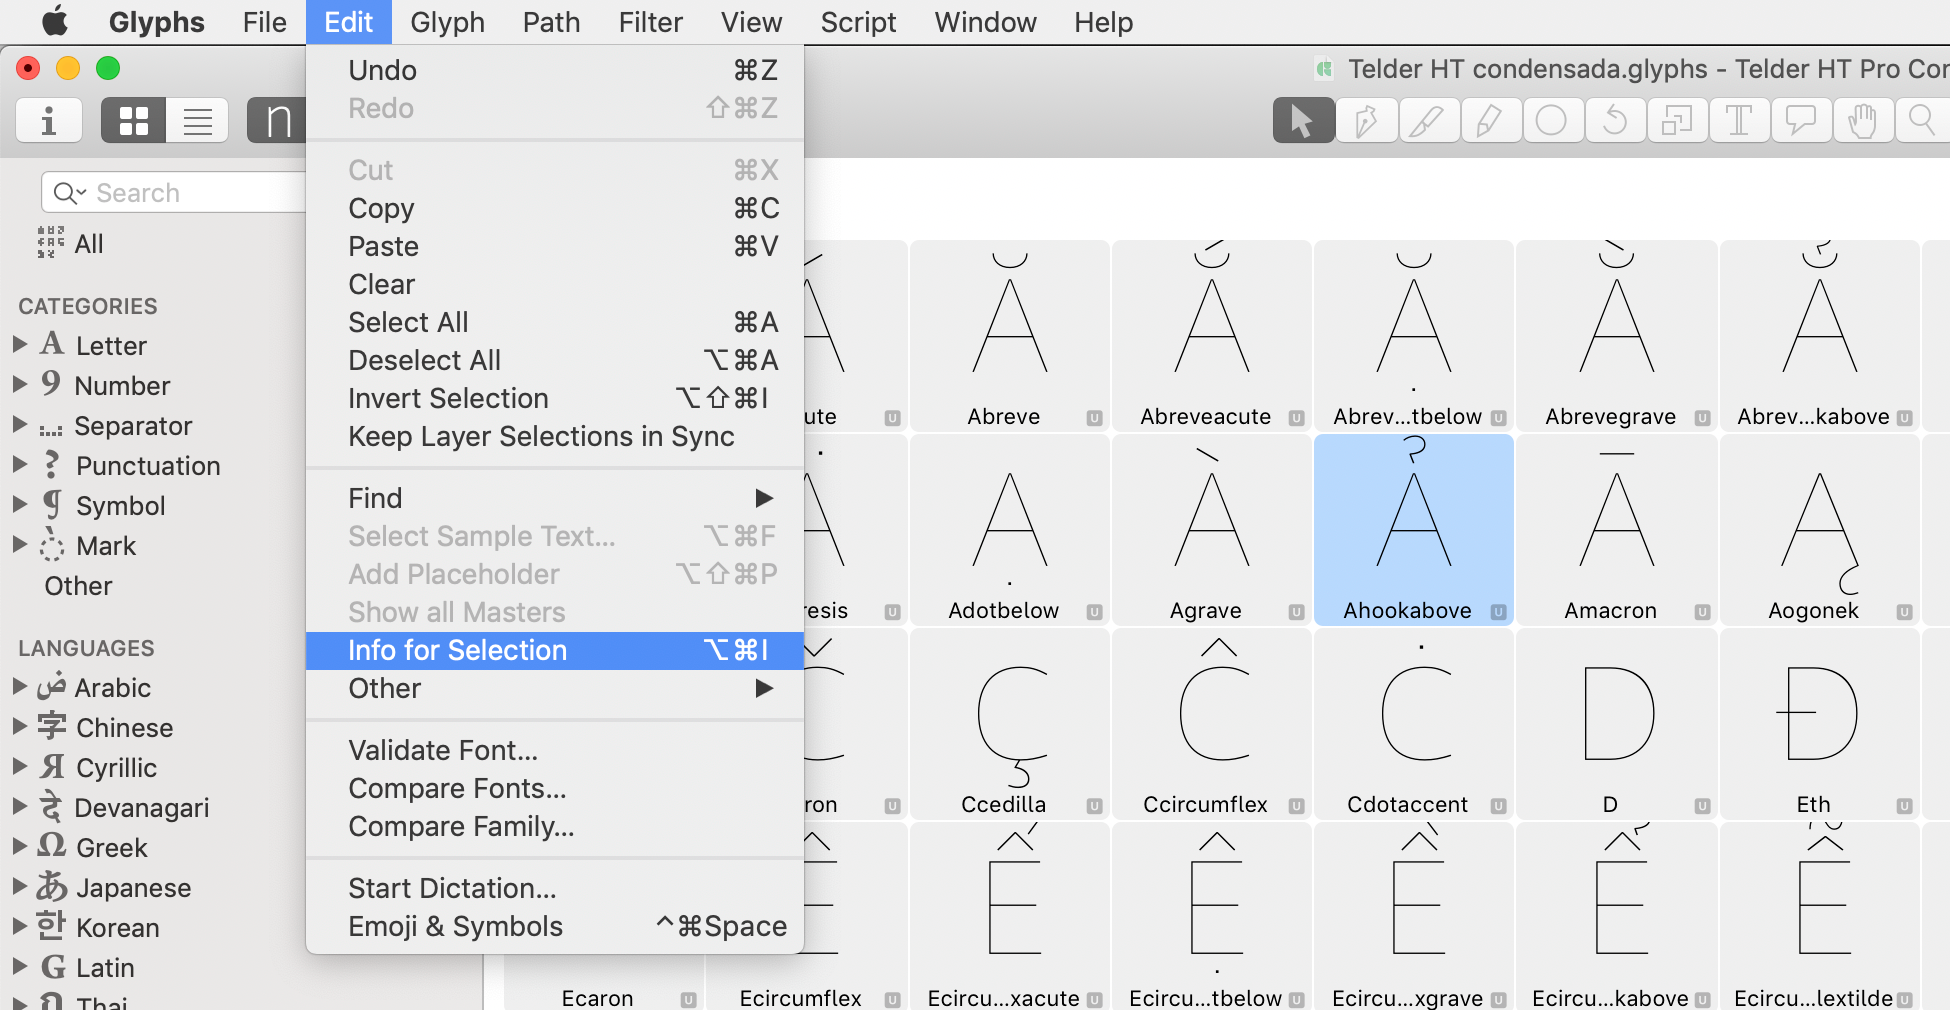This screenshot has width=1950, height=1010.
Task: Open the Filter menu
Action: point(650,22)
